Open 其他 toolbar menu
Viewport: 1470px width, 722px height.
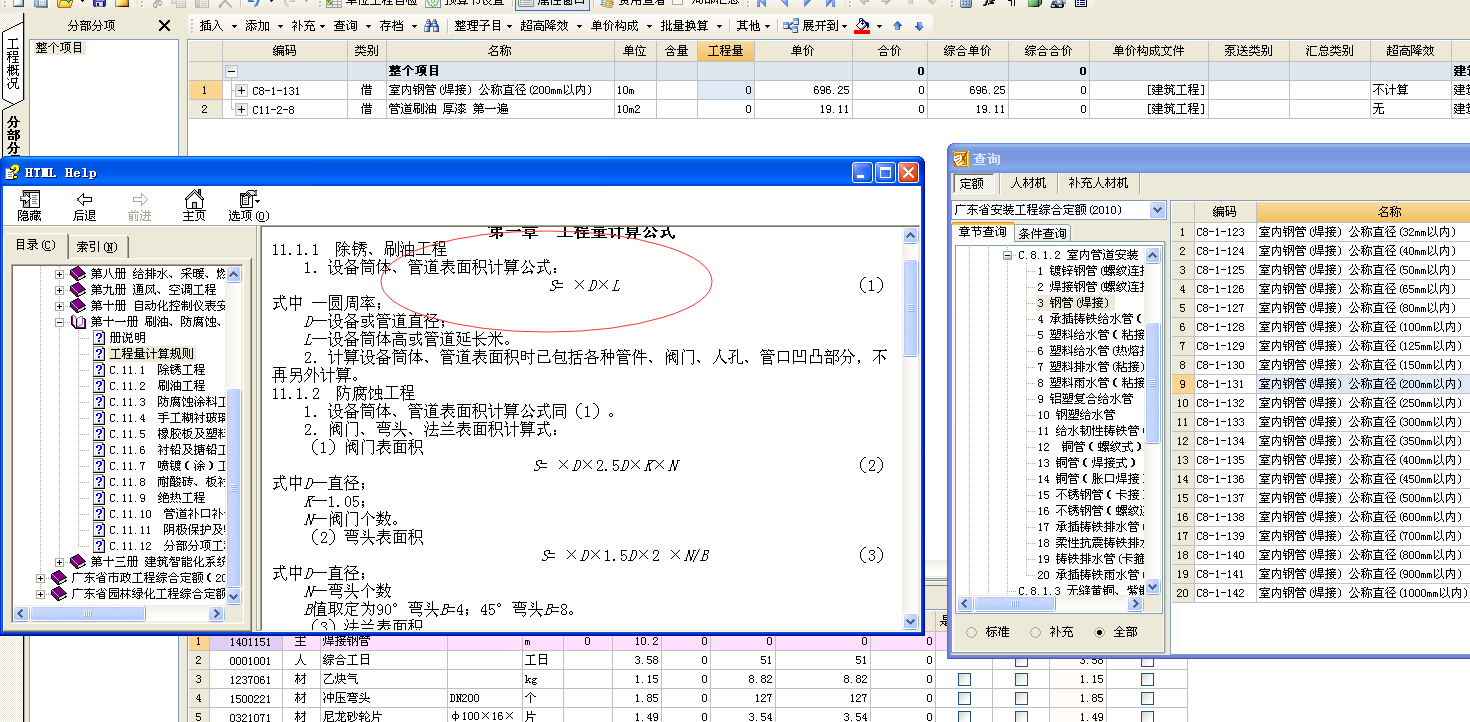coord(753,26)
